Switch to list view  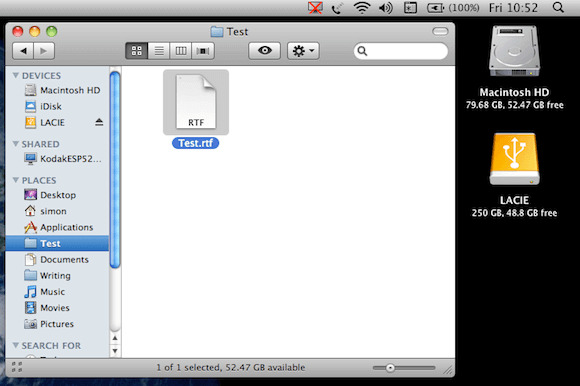pyautogui.click(x=159, y=51)
